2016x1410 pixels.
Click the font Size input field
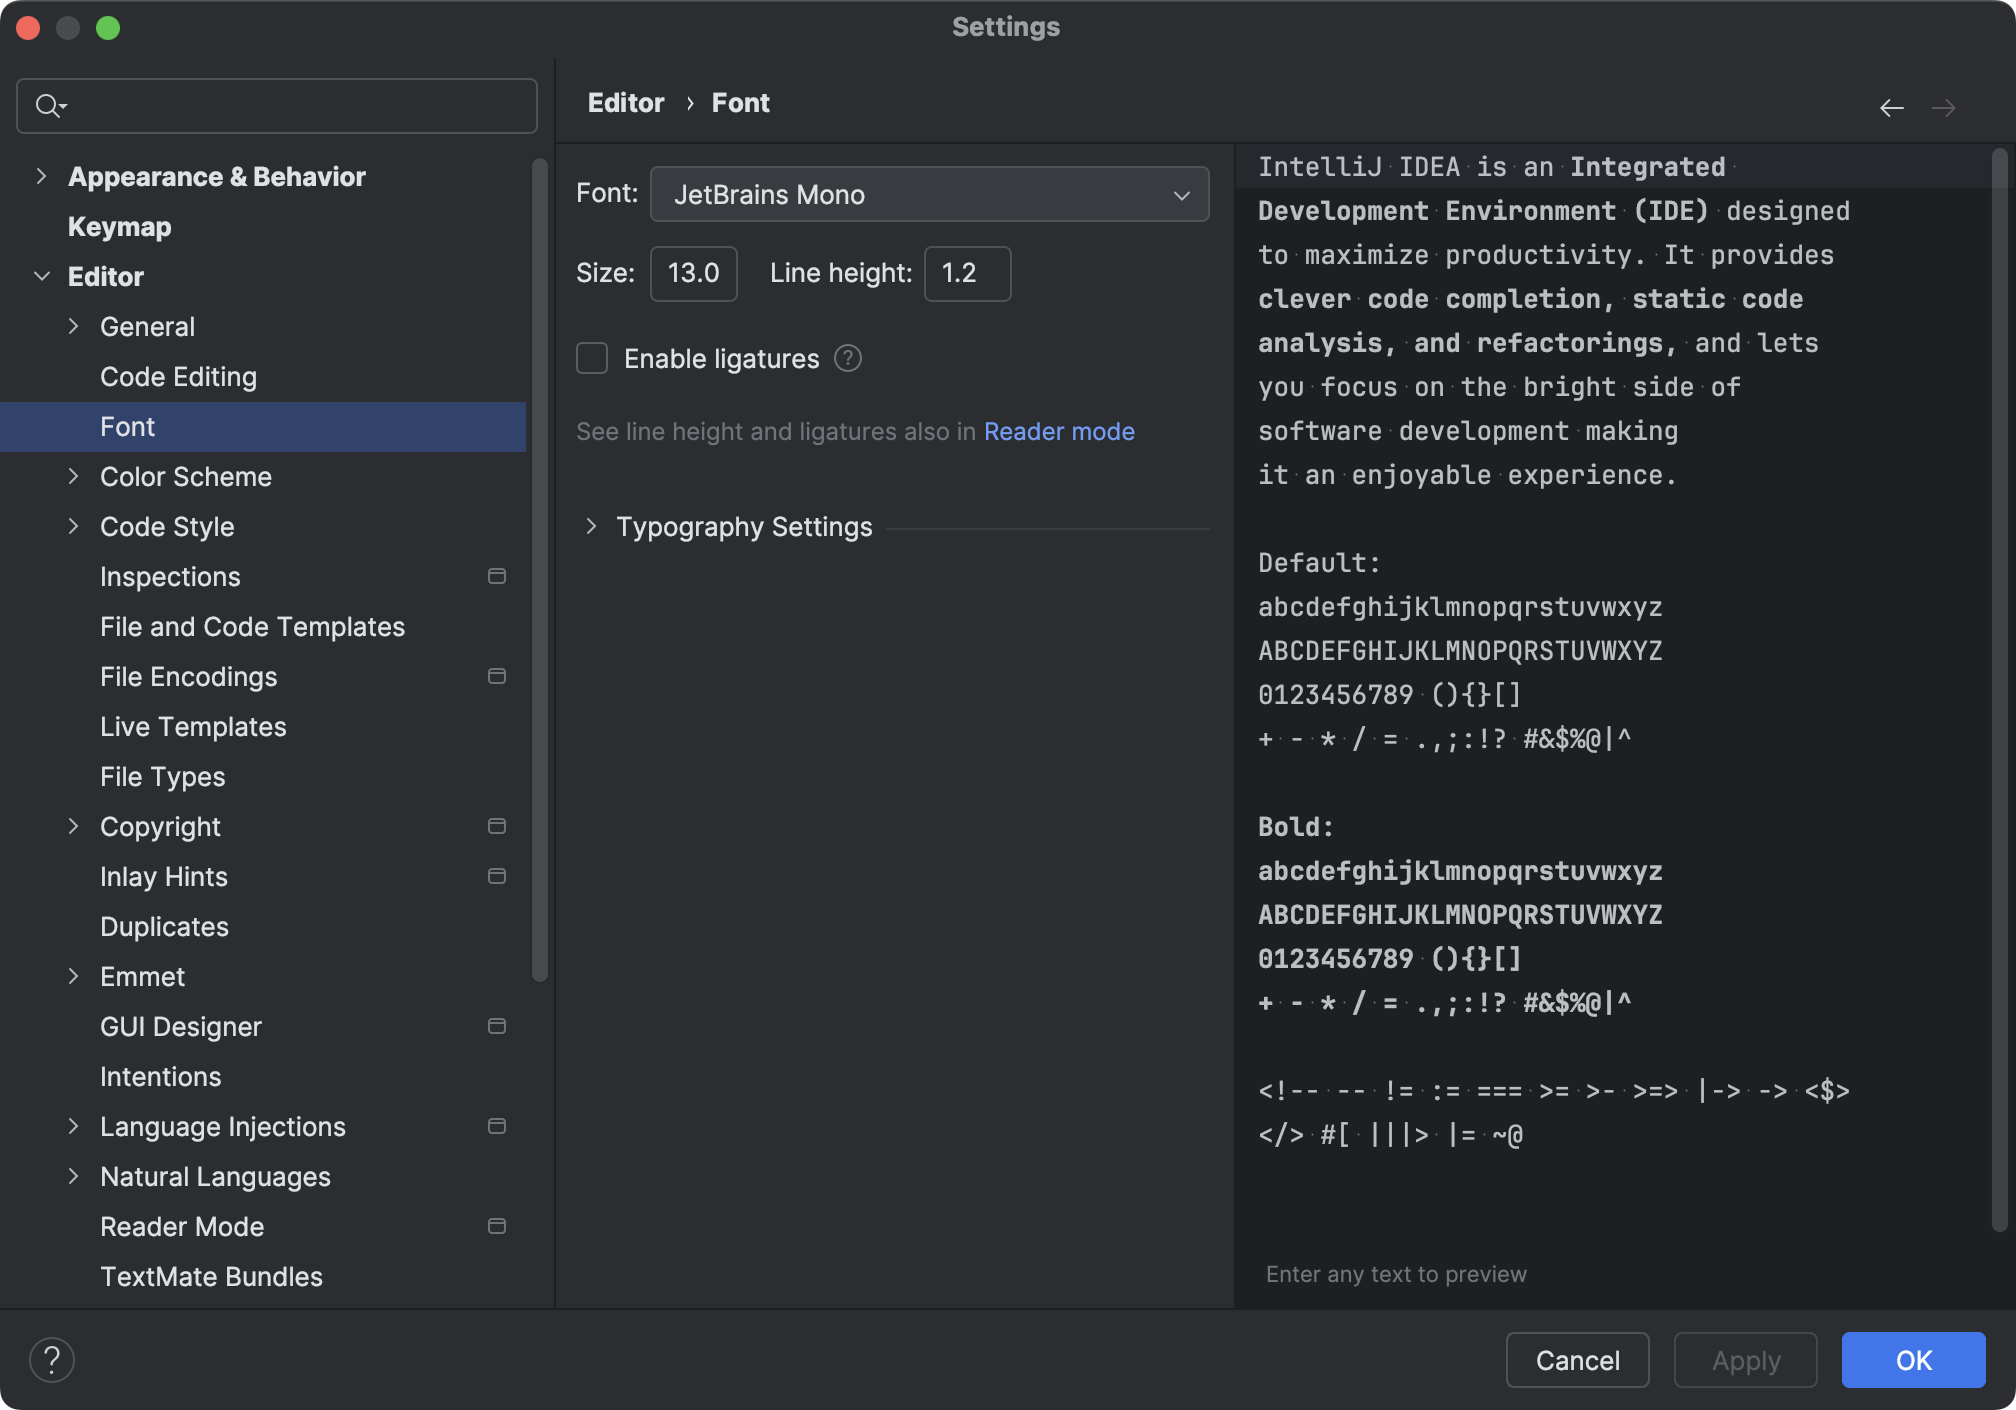point(693,273)
